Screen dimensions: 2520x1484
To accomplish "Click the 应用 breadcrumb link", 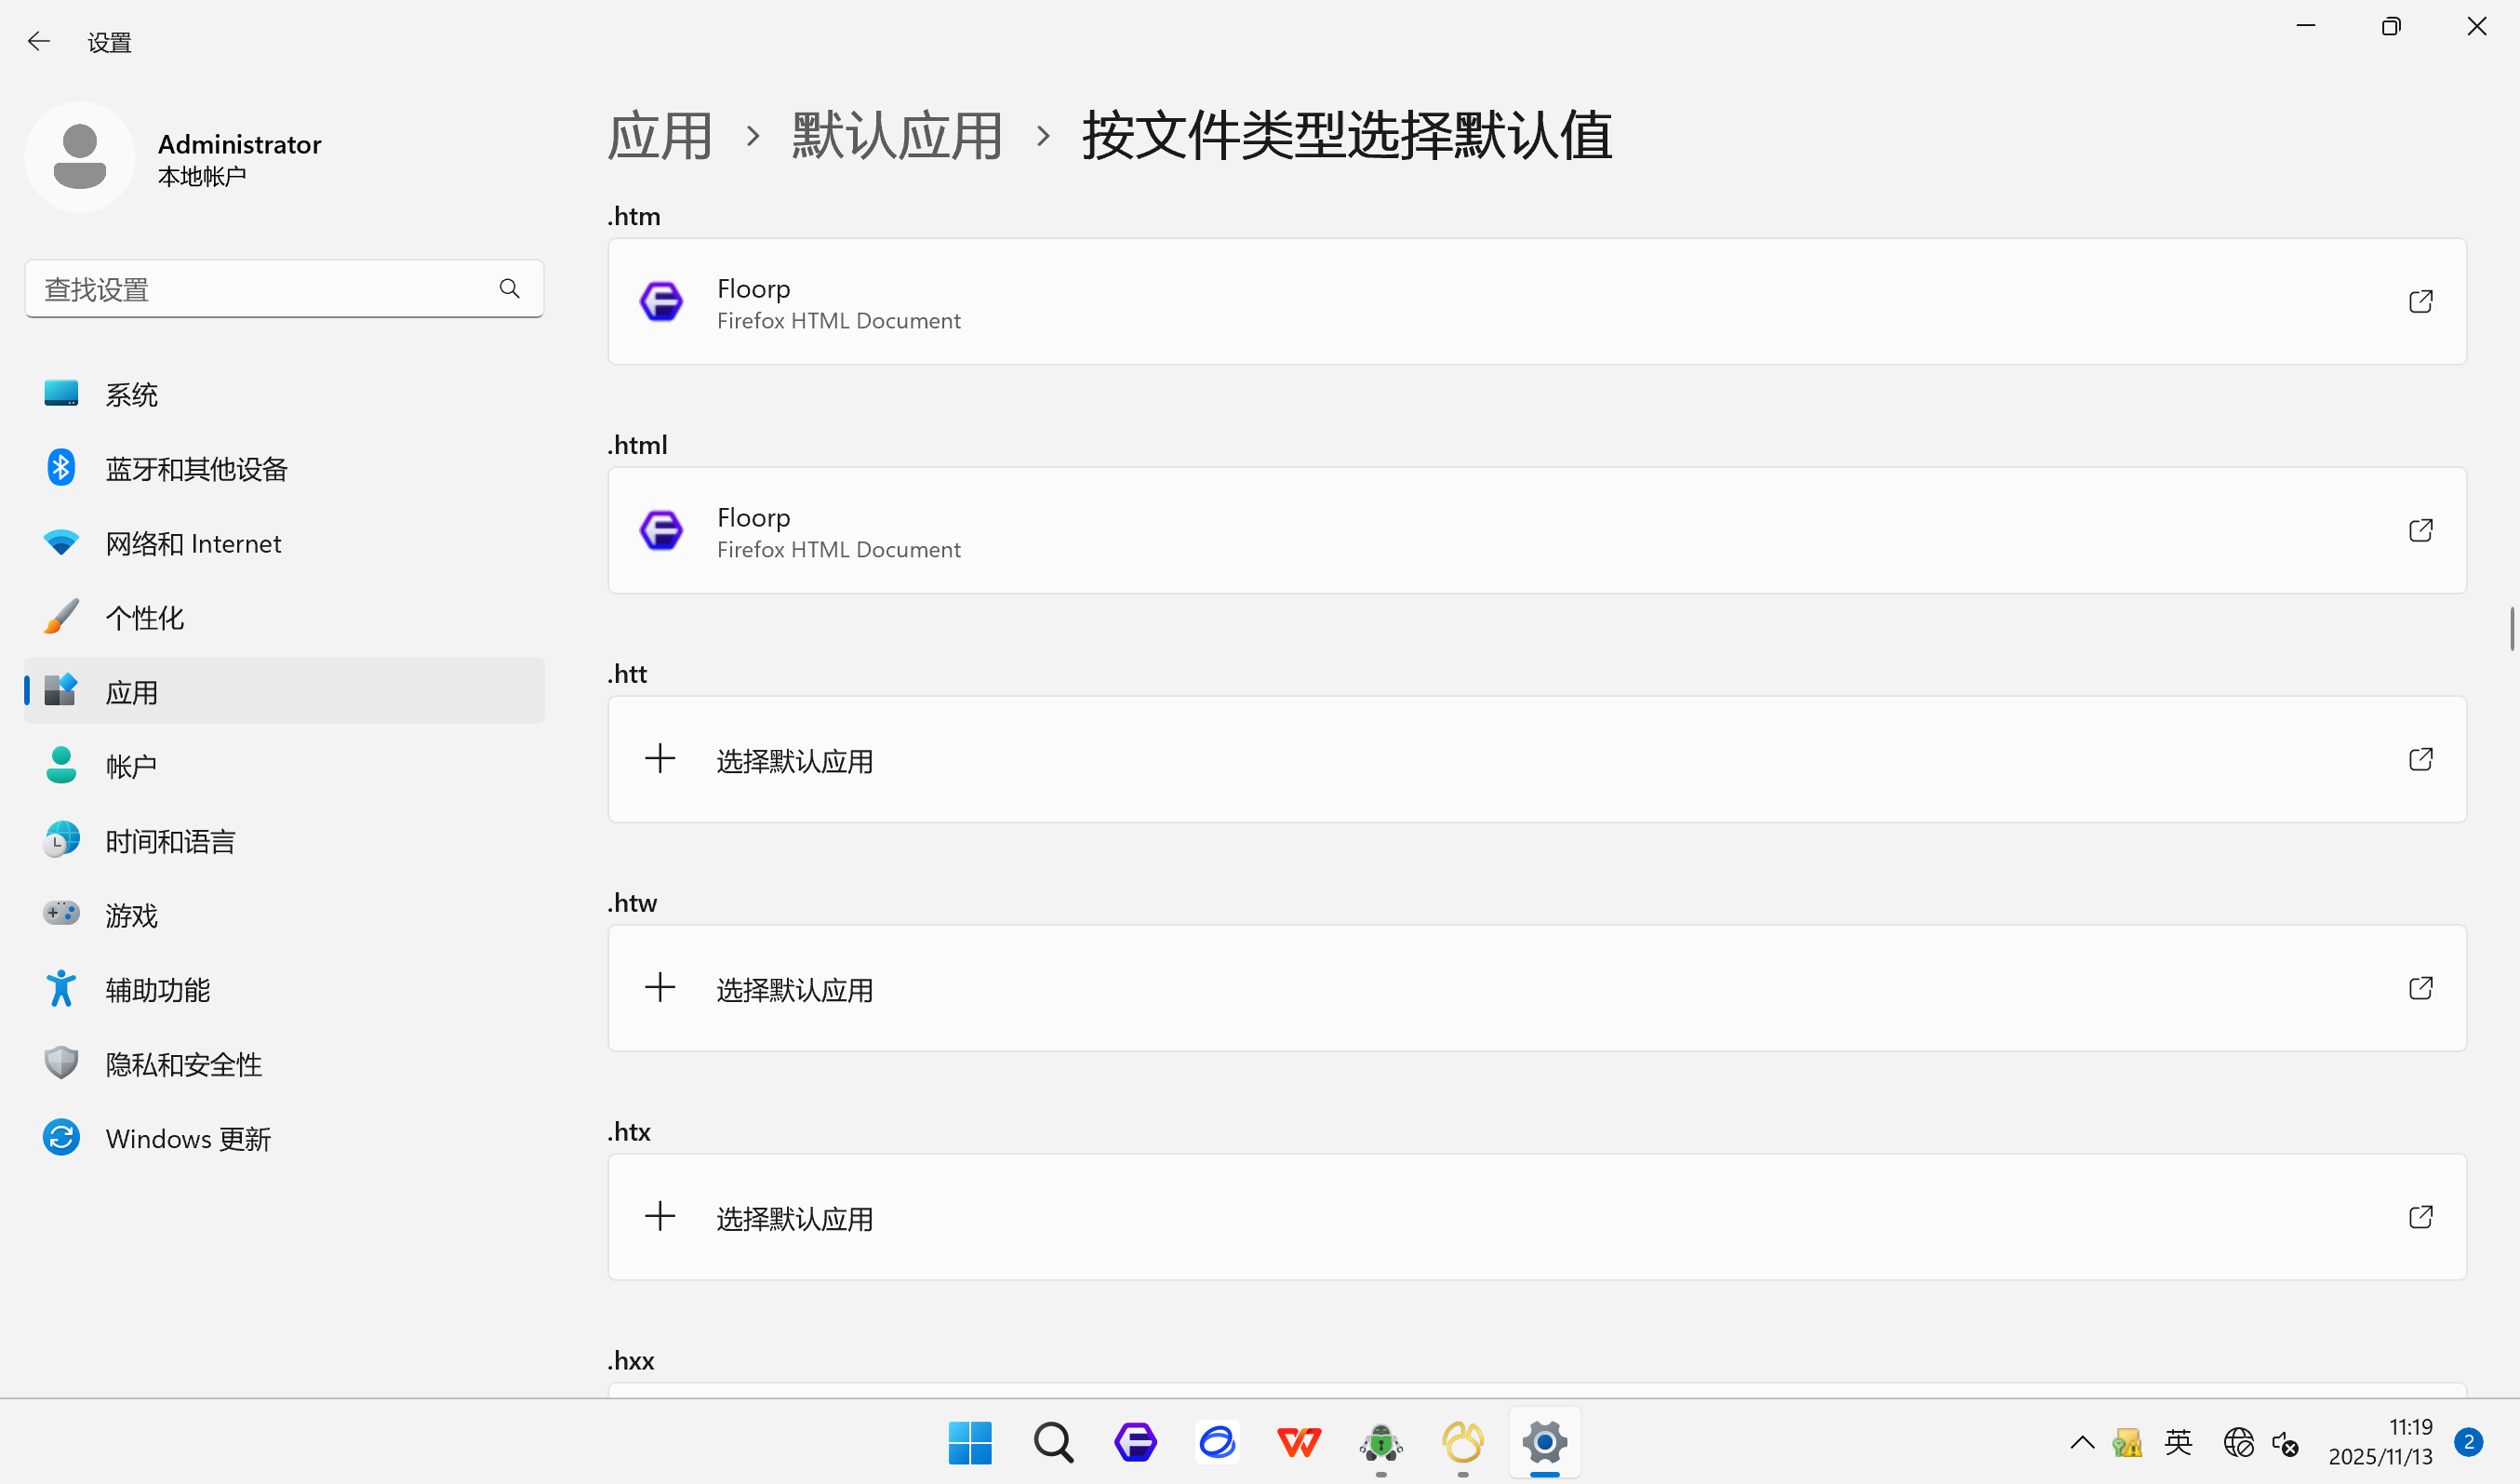I will pos(660,136).
